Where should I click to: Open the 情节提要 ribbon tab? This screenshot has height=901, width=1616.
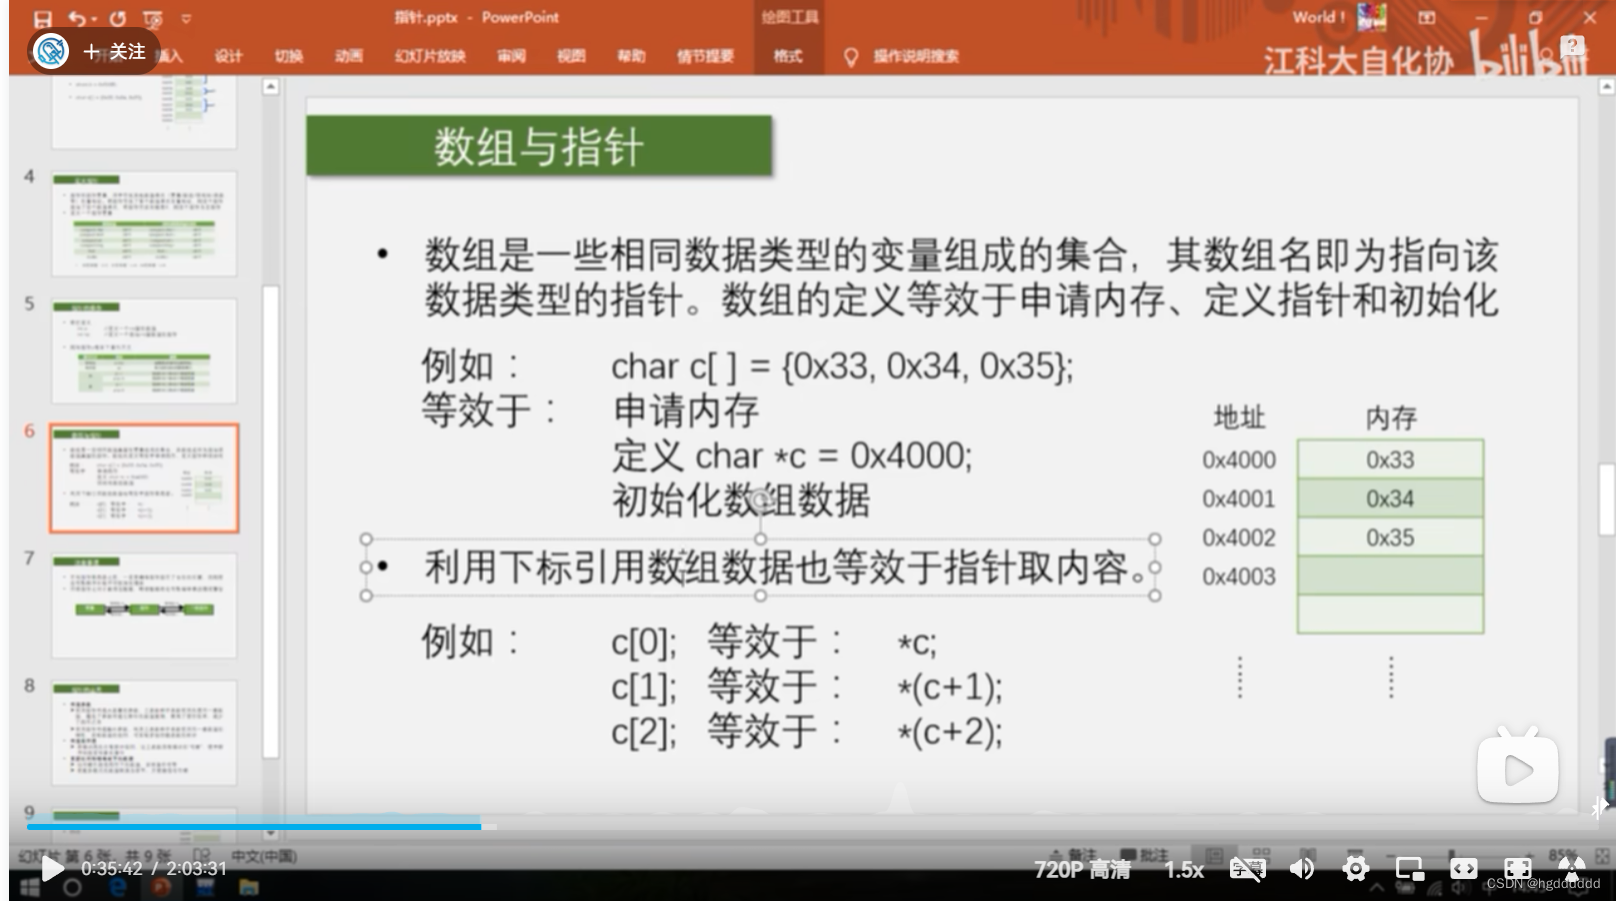pyautogui.click(x=705, y=56)
